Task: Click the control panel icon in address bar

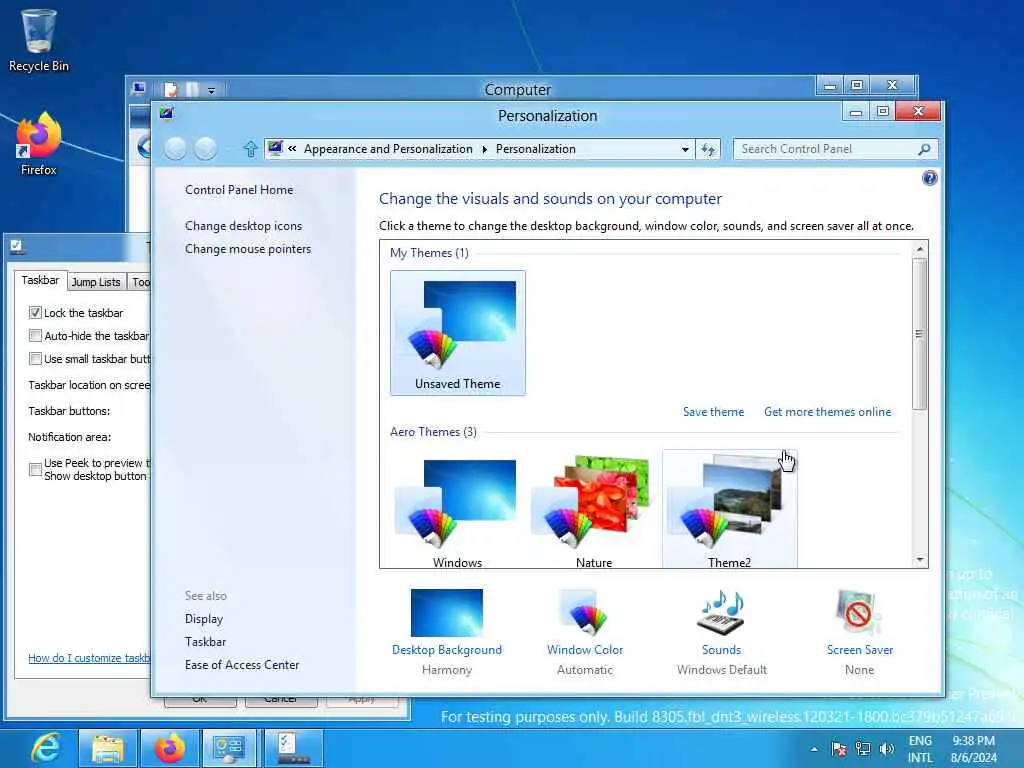Action: point(275,148)
